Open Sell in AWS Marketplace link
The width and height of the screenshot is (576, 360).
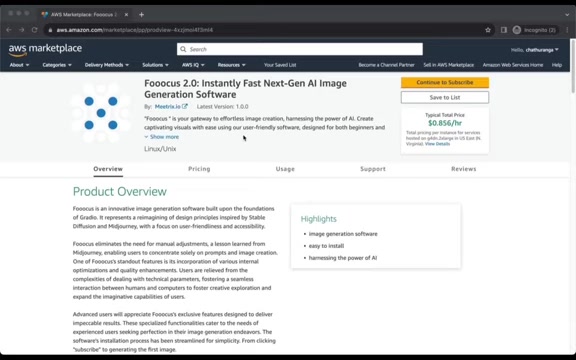pyautogui.click(x=449, y=65)
